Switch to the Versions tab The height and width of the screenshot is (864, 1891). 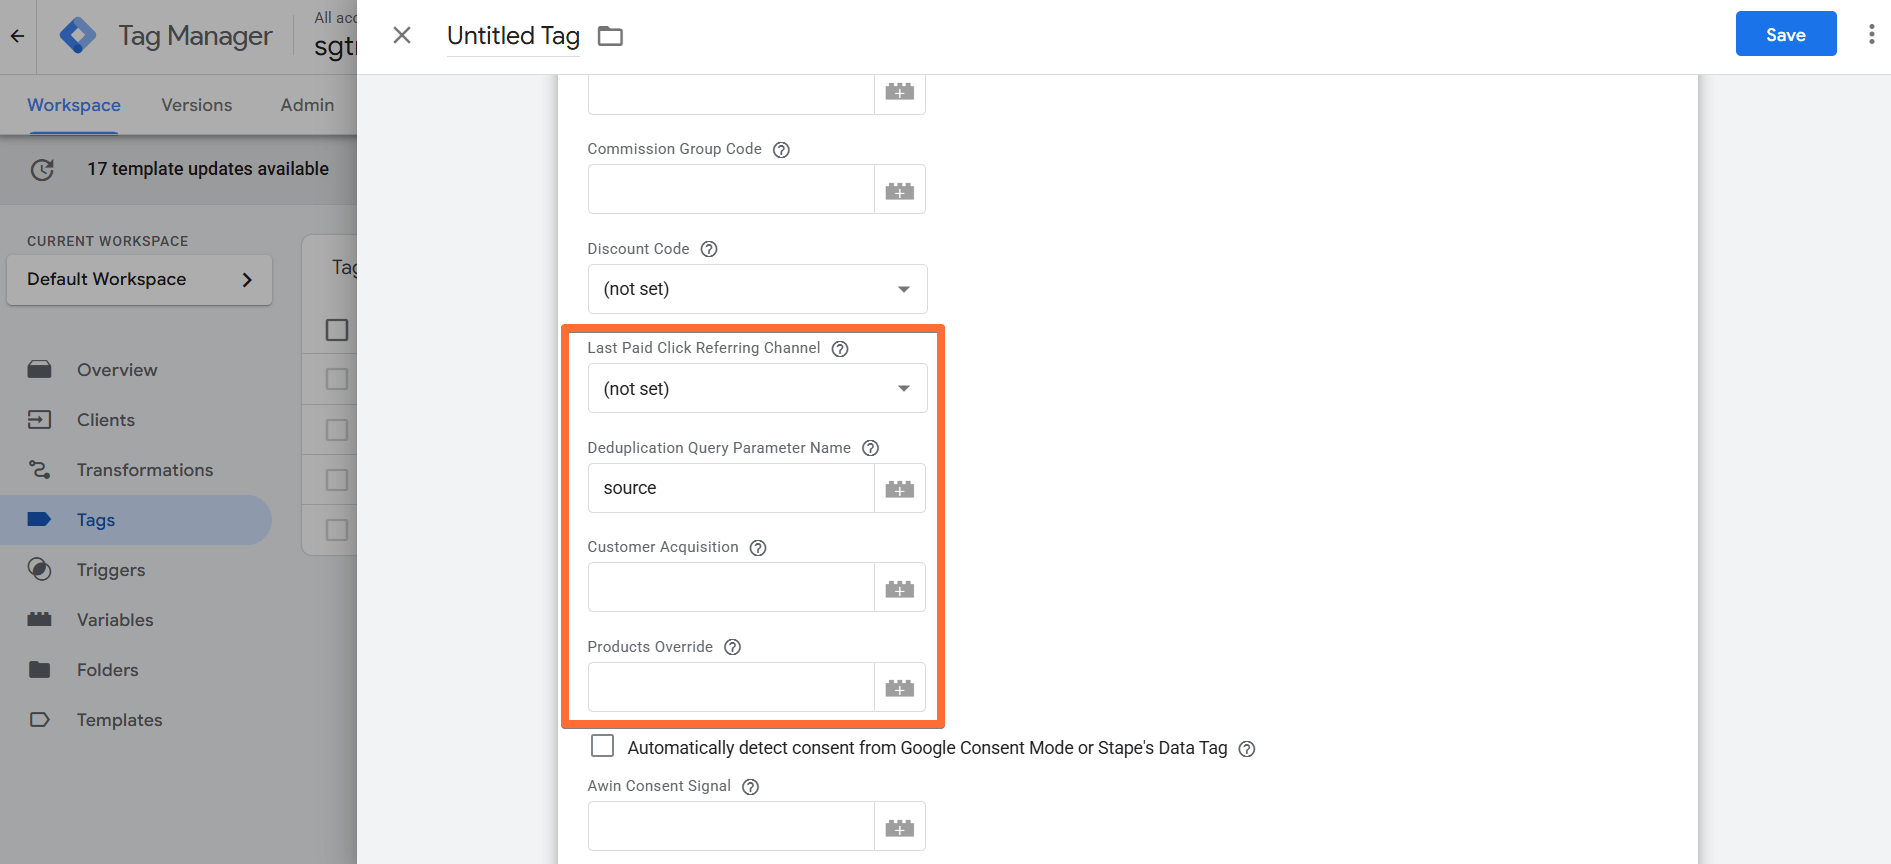[197, 105]
